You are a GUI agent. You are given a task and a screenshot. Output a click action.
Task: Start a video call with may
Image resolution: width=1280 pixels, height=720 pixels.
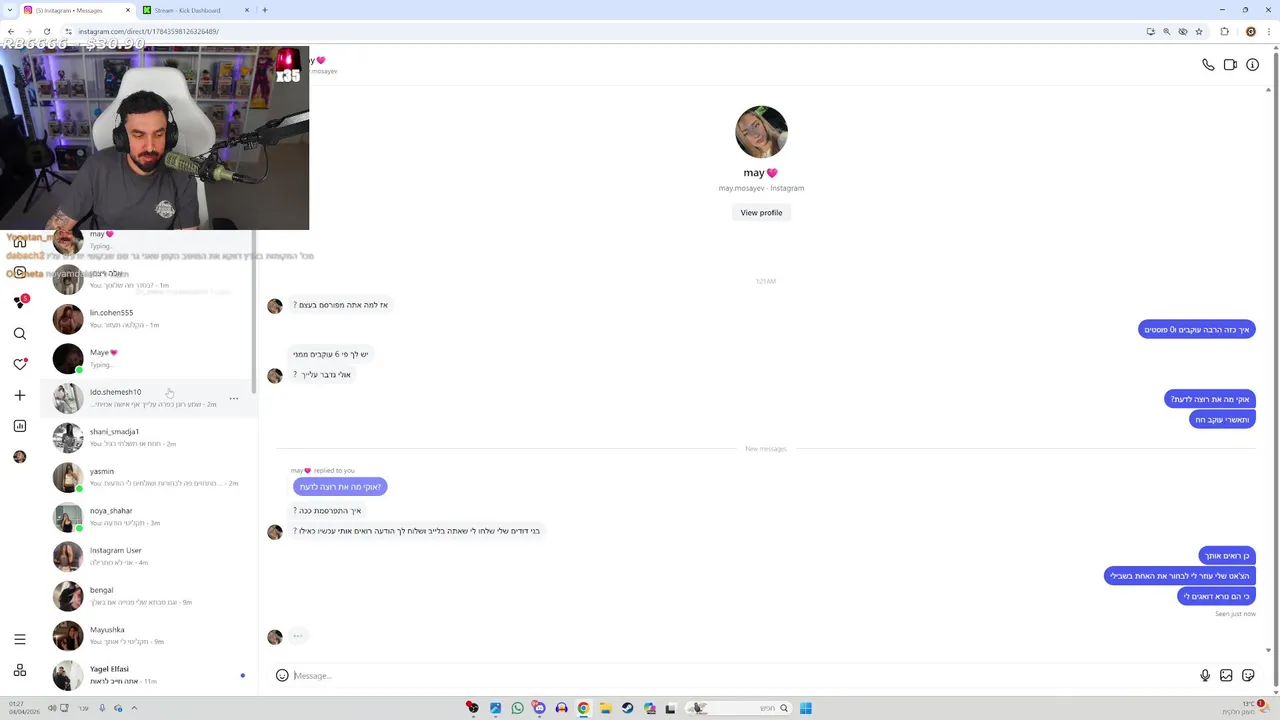[1230, 65]
